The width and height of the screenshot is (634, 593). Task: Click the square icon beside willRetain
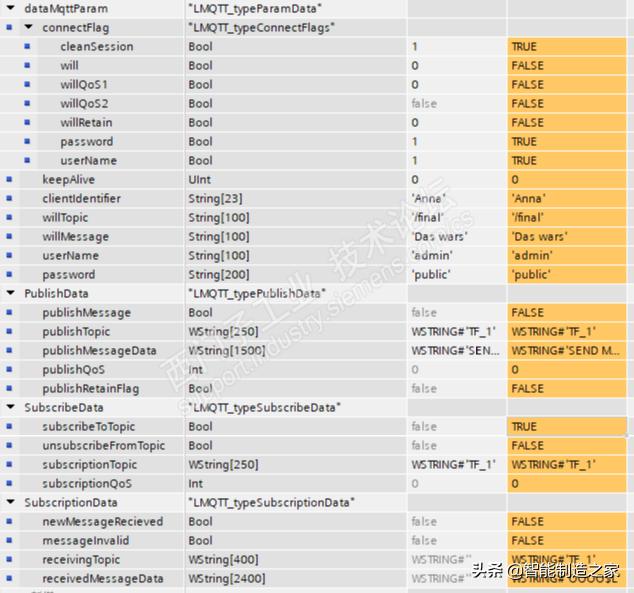click(27, 122)
